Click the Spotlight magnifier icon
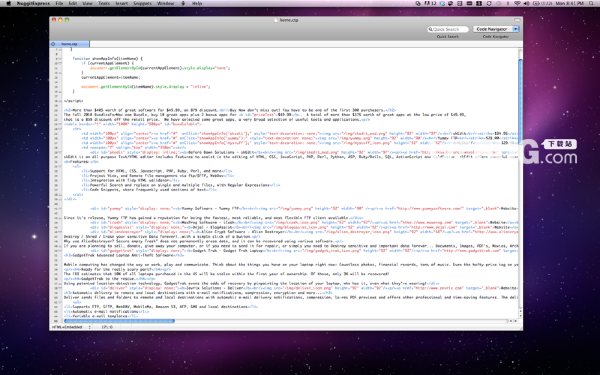The image size is (600, 375). 592,3
